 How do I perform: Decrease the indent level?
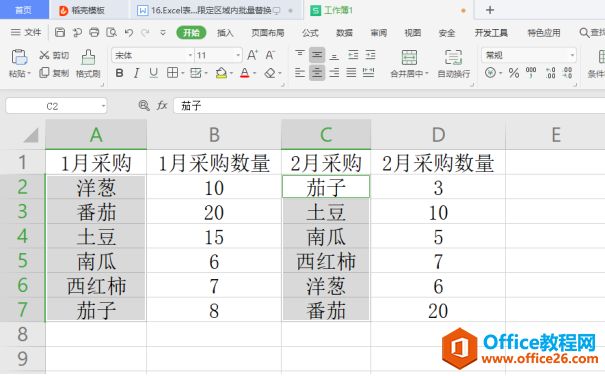(353, 55)
